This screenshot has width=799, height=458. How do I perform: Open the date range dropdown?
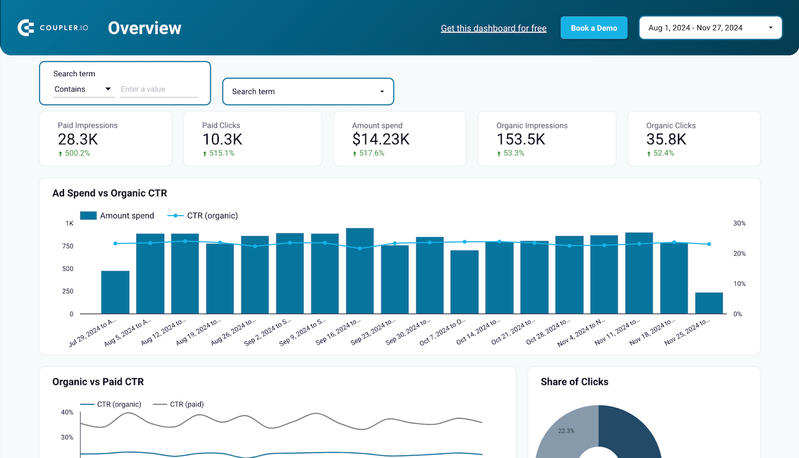(710, 28)
